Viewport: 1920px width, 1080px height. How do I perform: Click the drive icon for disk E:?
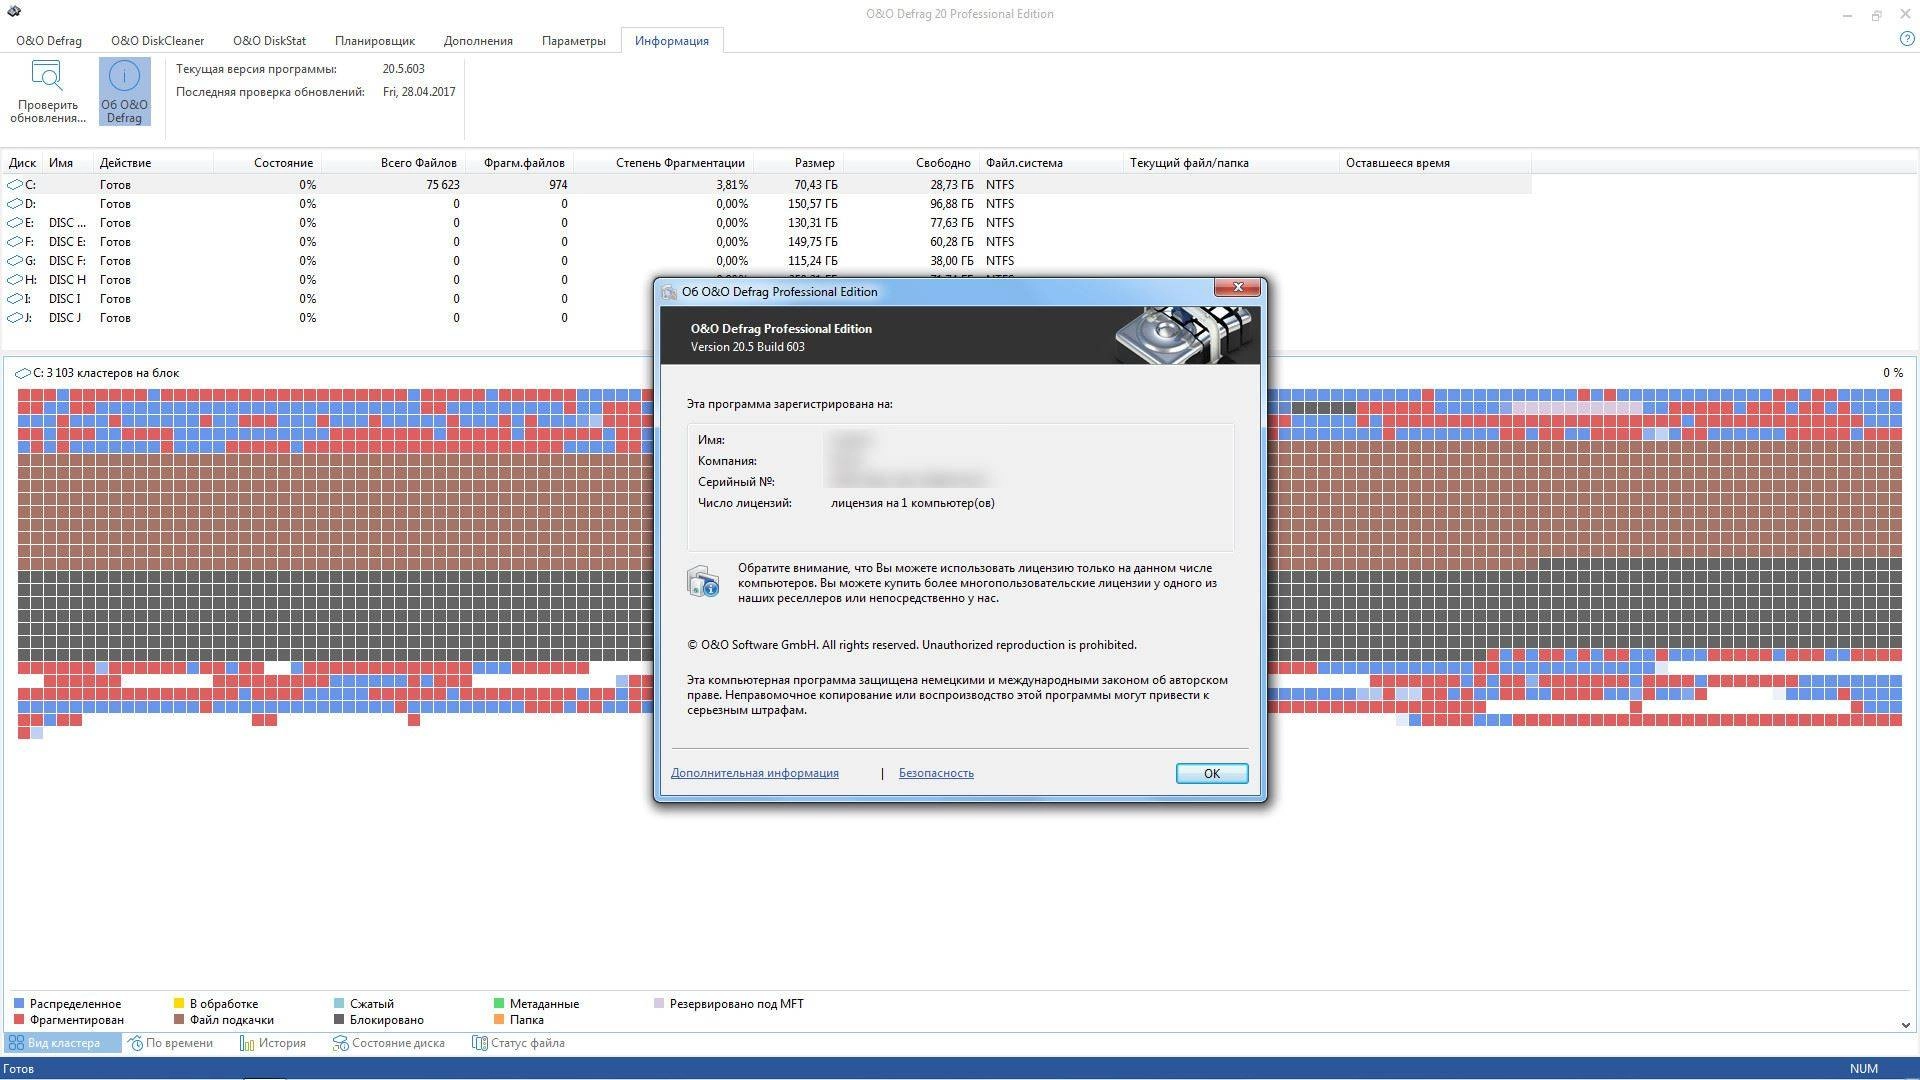pos(15,223)
